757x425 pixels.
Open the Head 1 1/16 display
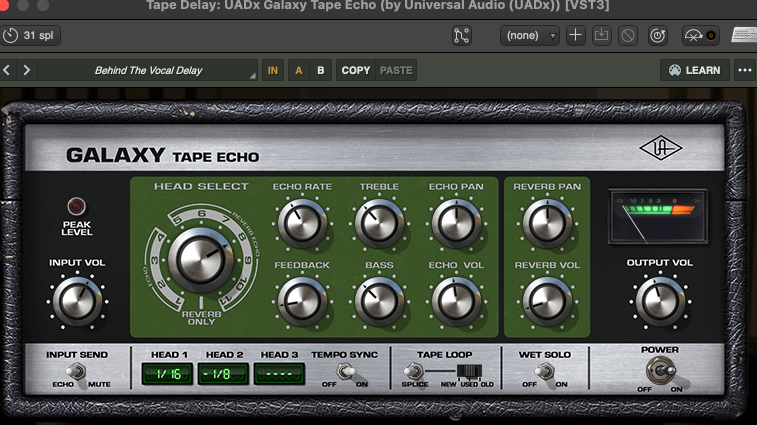tap(167, 374)
